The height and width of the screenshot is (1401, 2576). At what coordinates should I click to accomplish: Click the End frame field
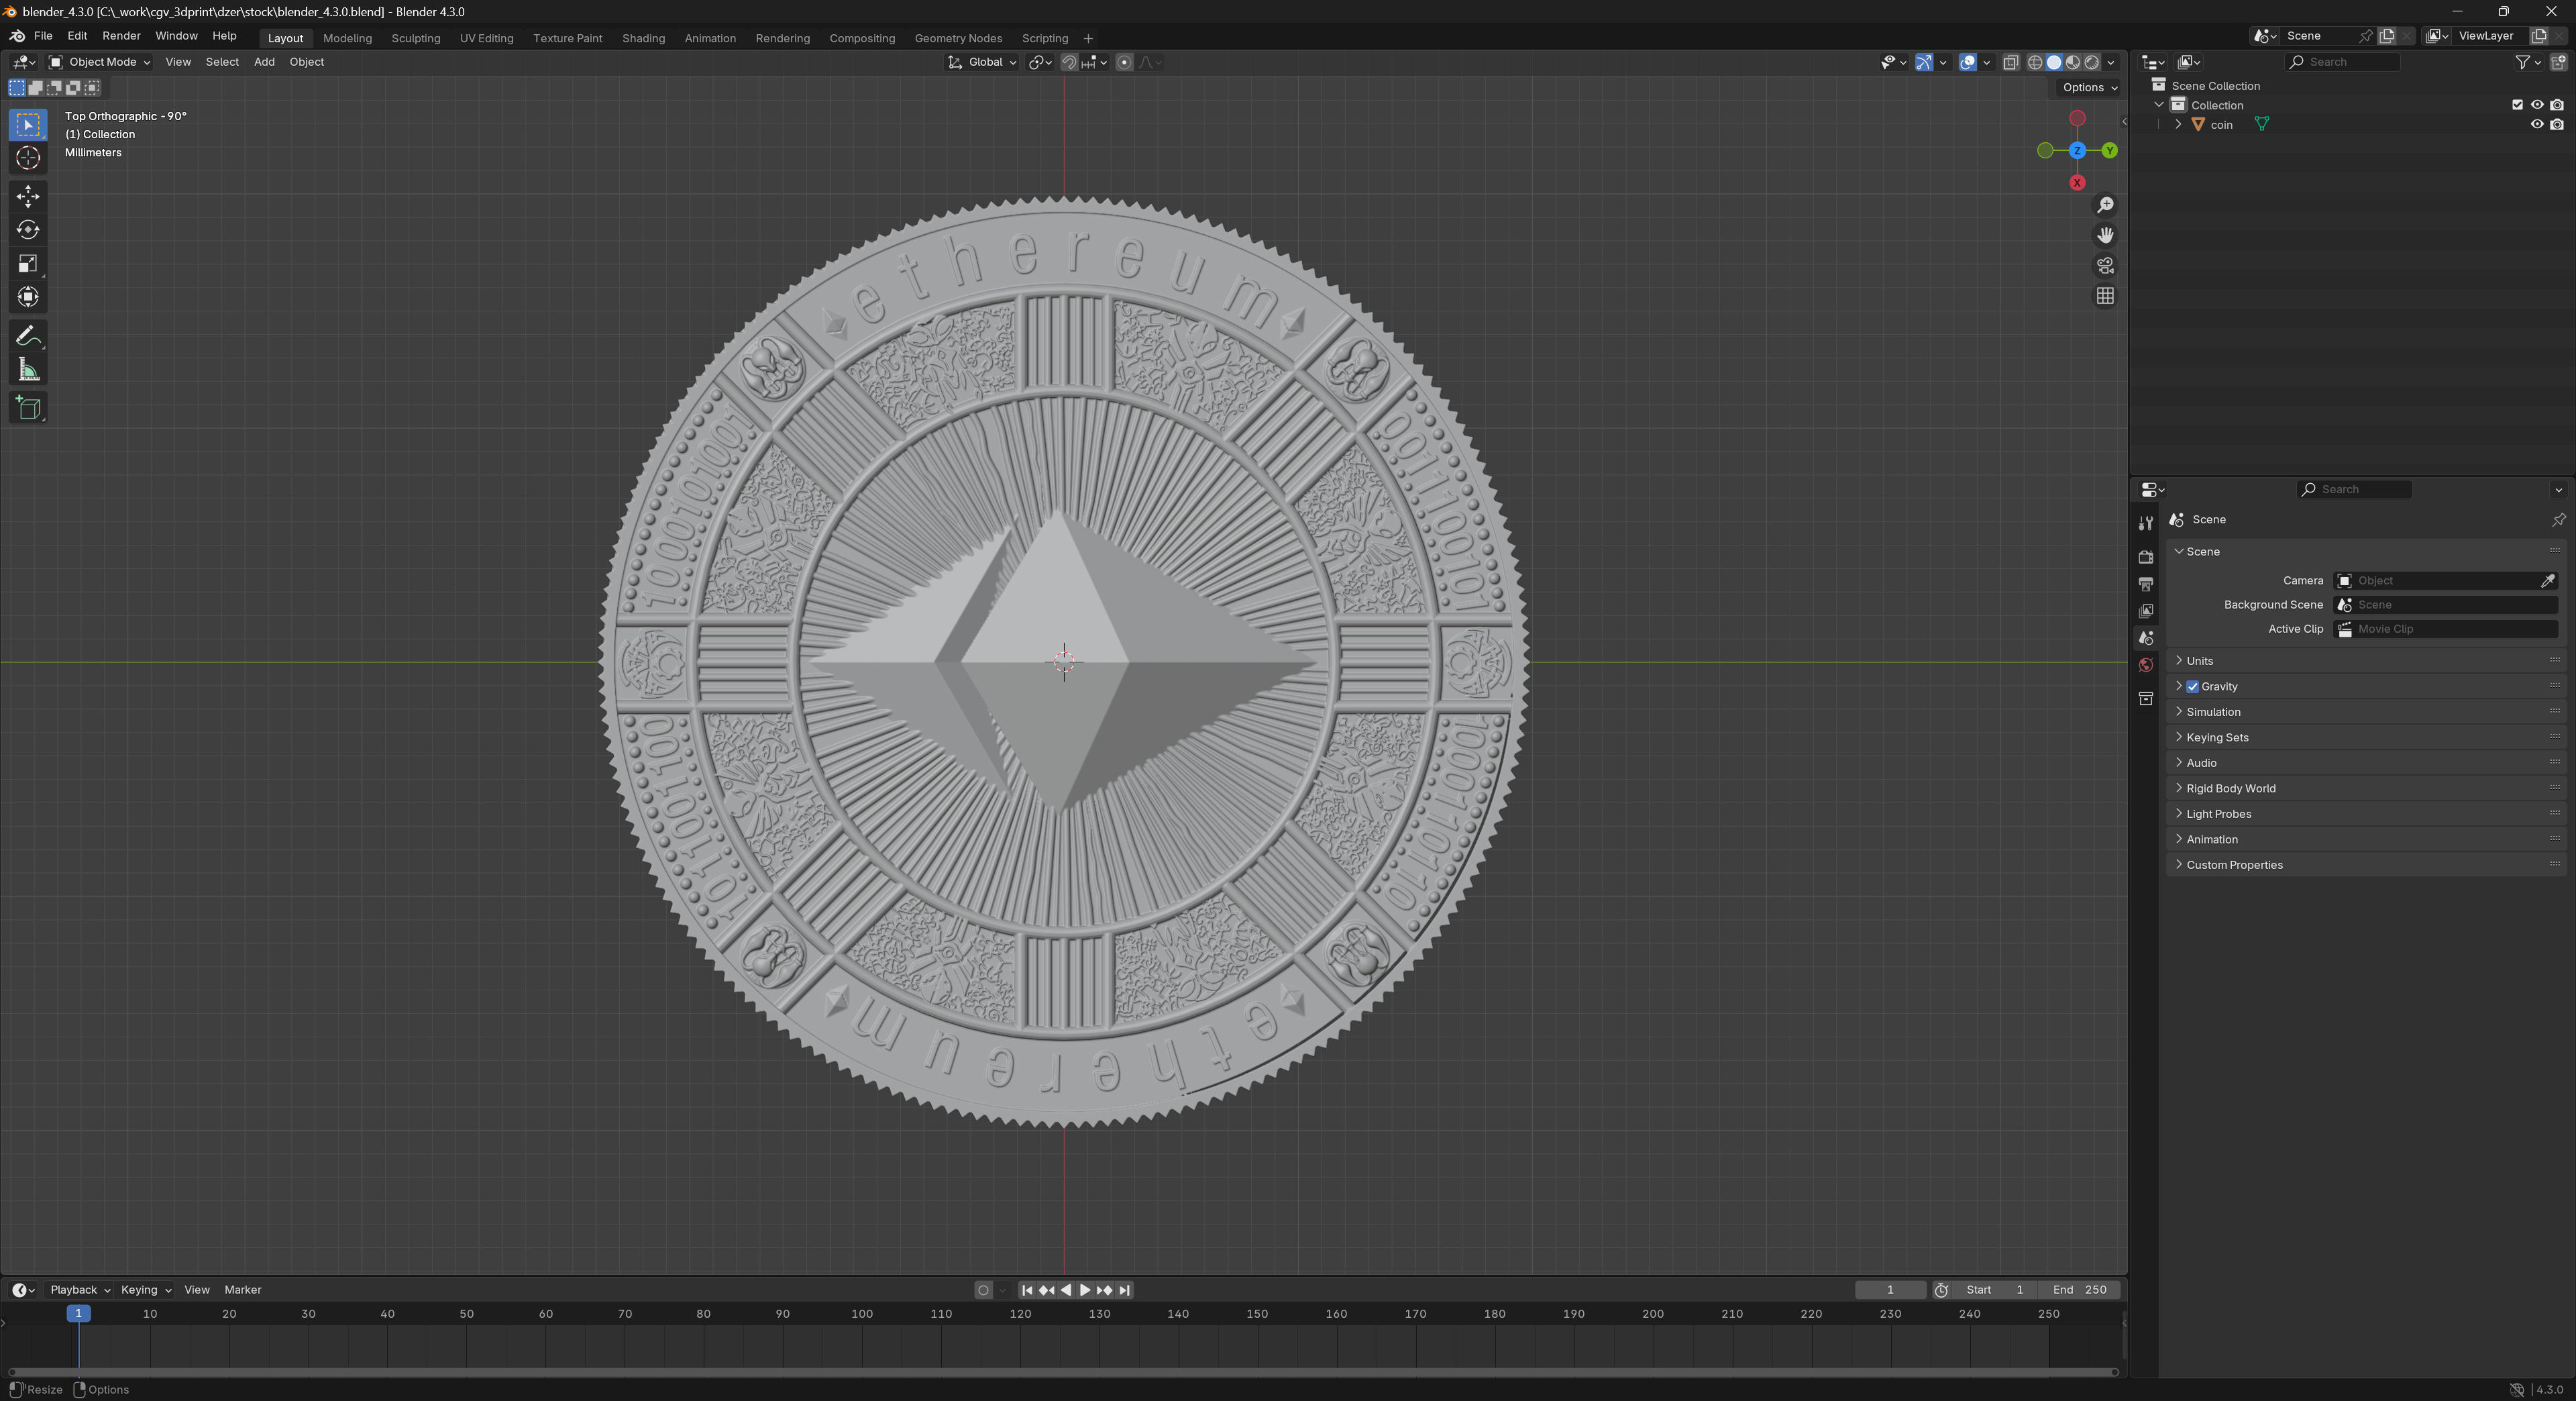[x=2079, y=1290]
